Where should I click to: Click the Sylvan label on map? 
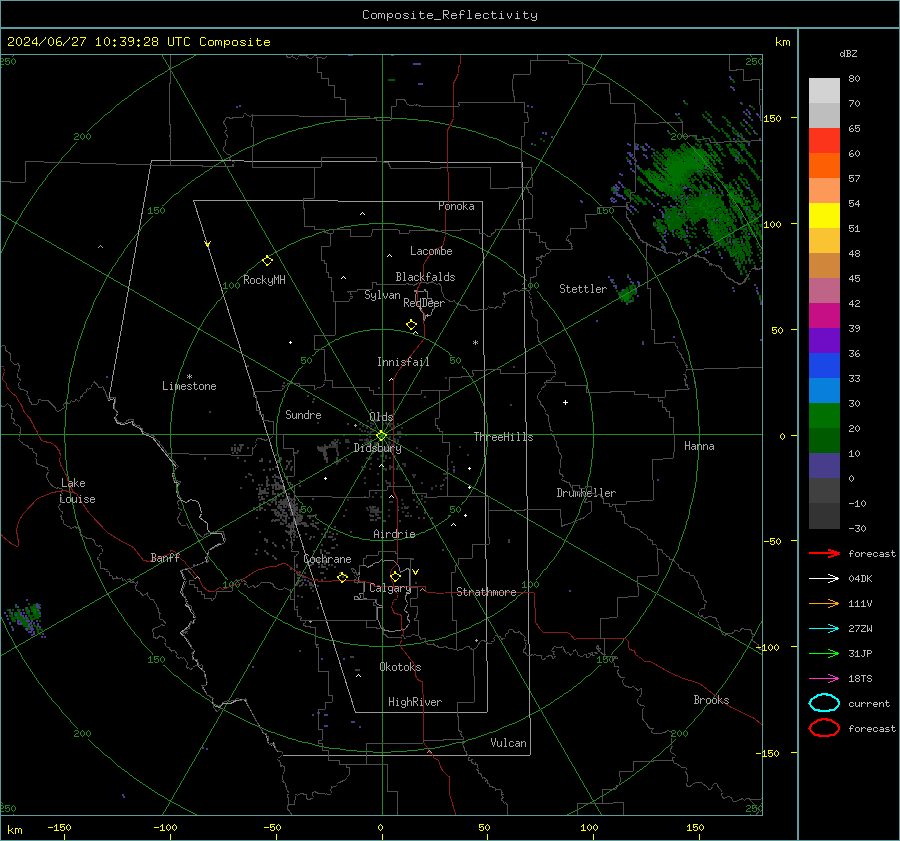coord(382,295)
